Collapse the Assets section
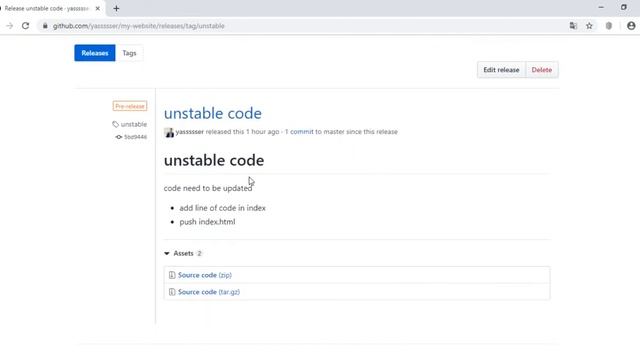The height and width of the screenshot is (360, 640). 183,253
